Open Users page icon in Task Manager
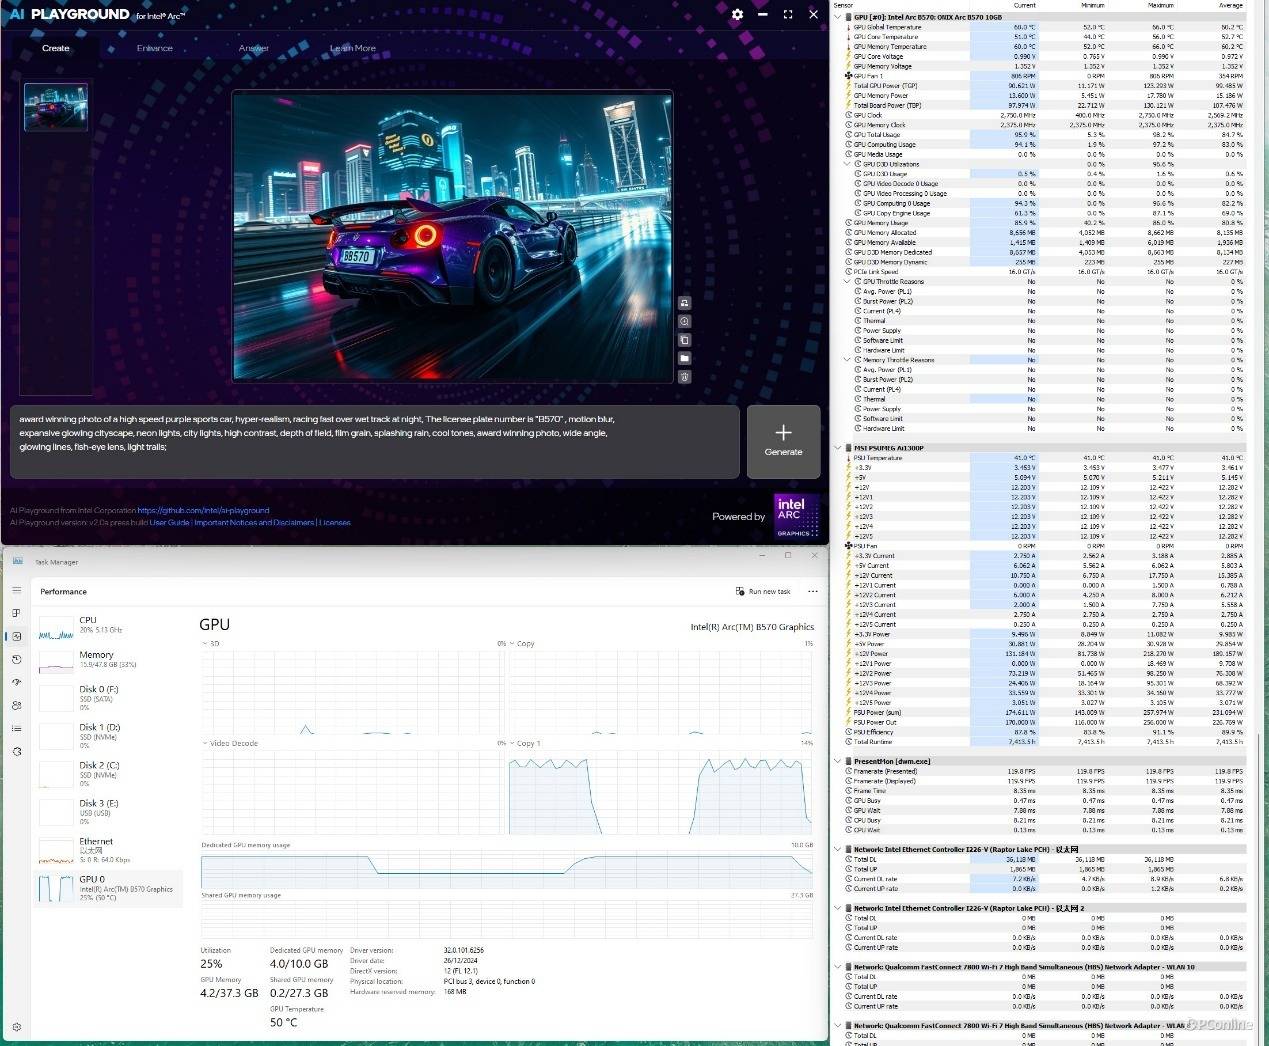Screen dimensions: 1269x1046 17,705
